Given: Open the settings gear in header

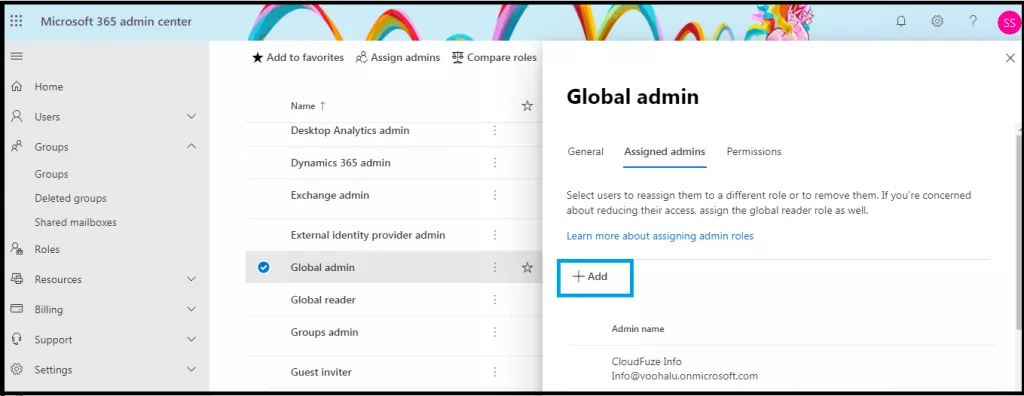Looking at the screenshot, I should (x=937, y=22).
